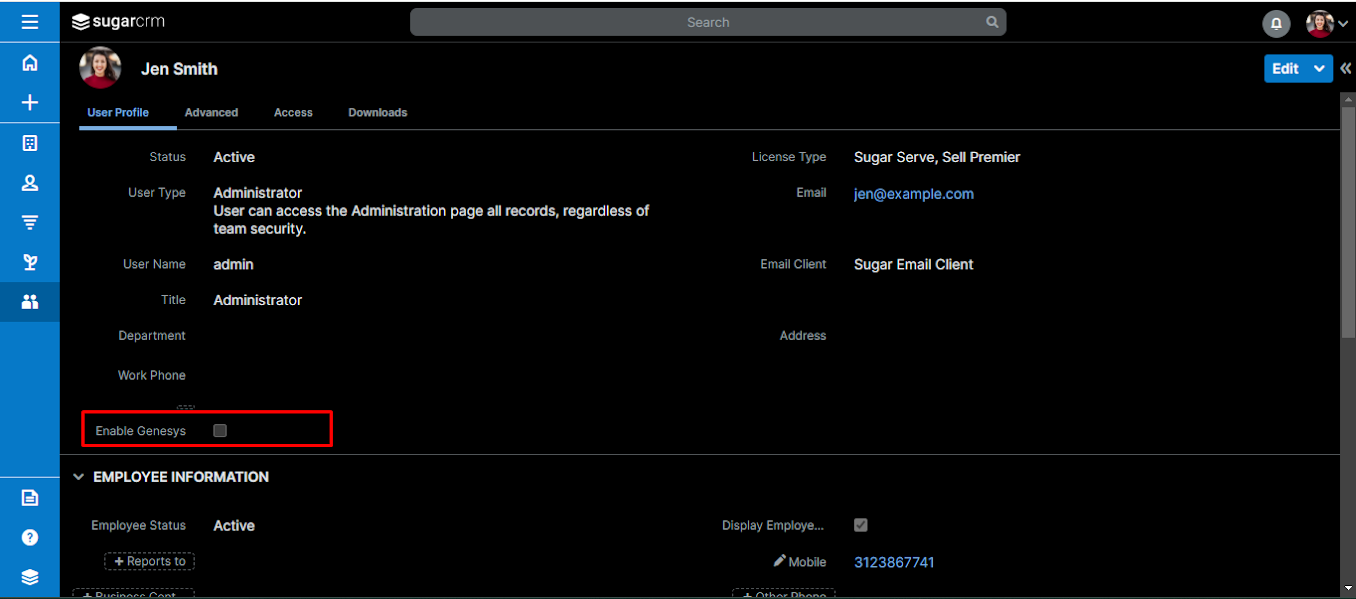Screen dimensions: 1356x599
Task: Click the Sugar Email Client value
Action: tap(914, 265)
